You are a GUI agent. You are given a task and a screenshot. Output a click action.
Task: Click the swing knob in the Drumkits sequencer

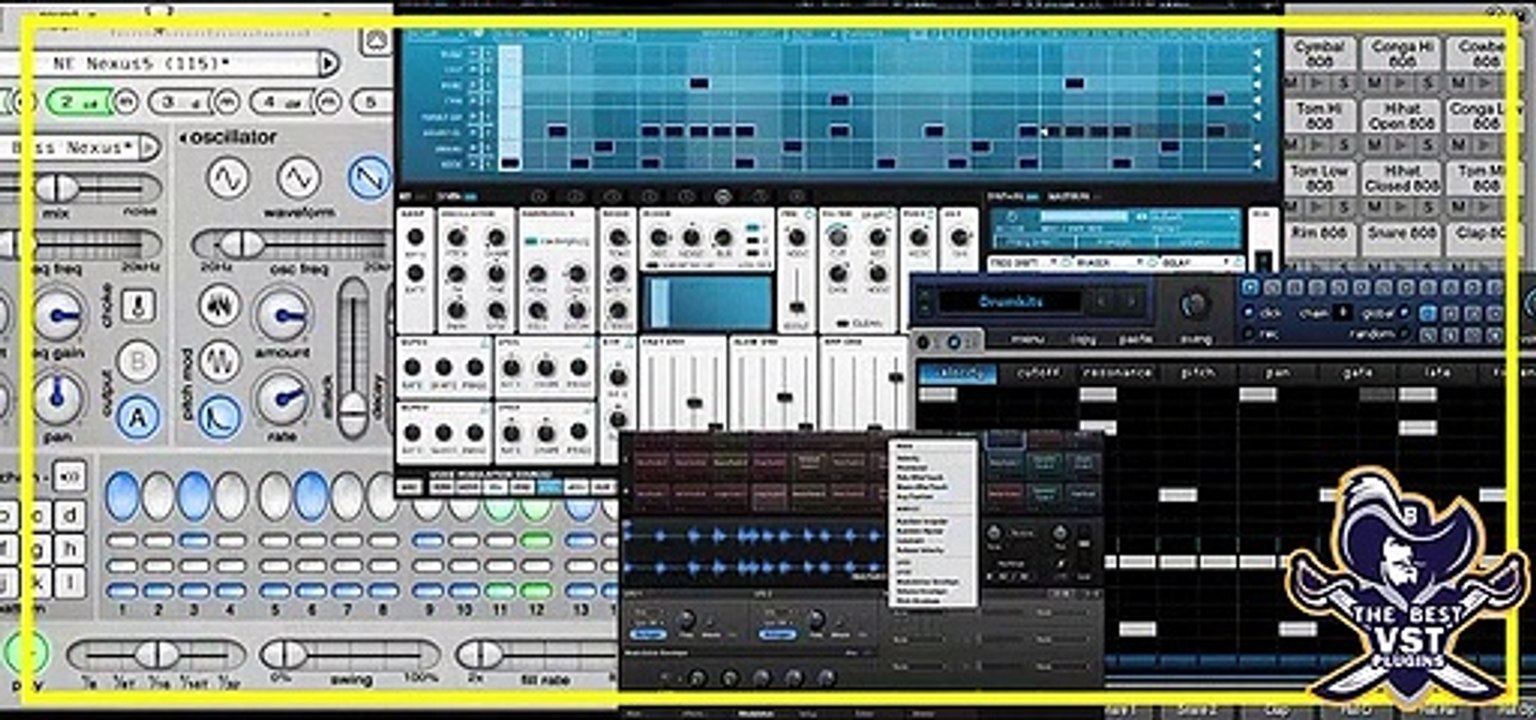(1195, 305)
